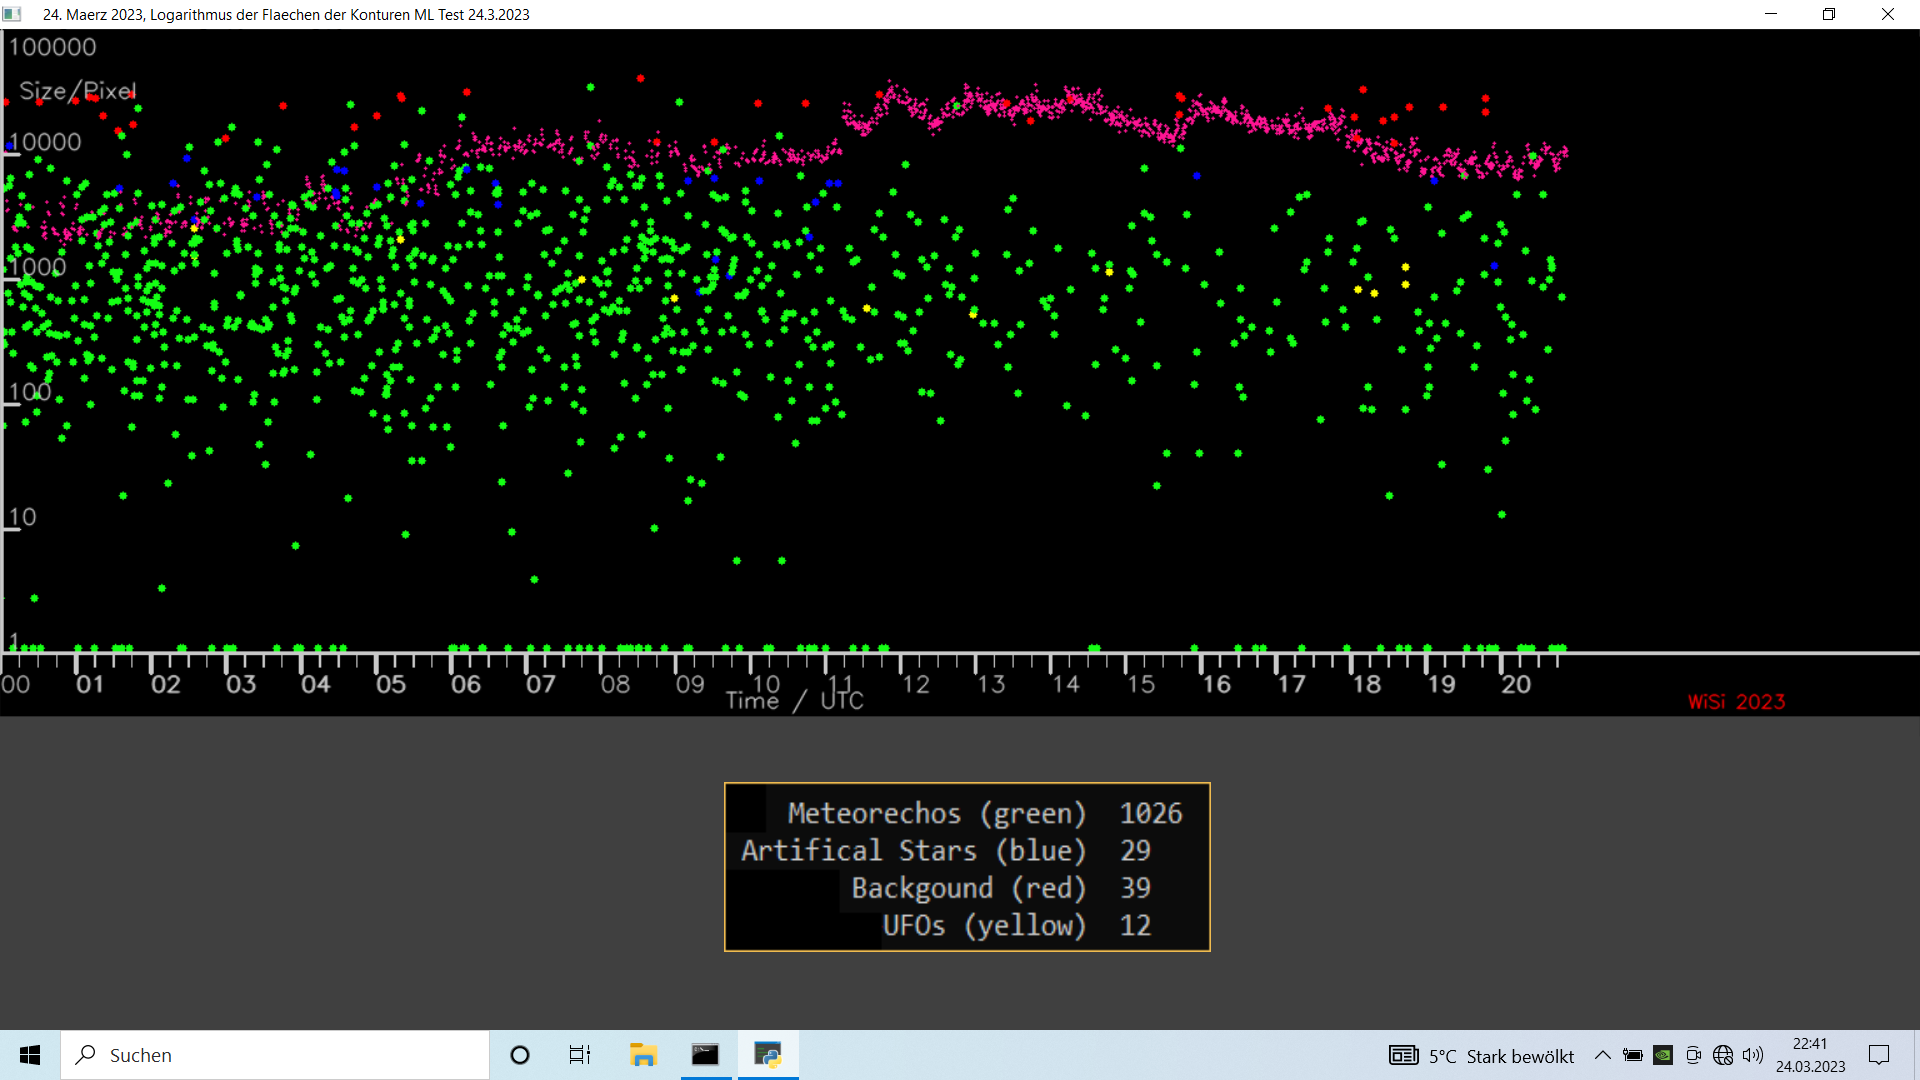Click the Suchen taskbar search box
The image size is (1920, 1080).
tap(275, 1055)
